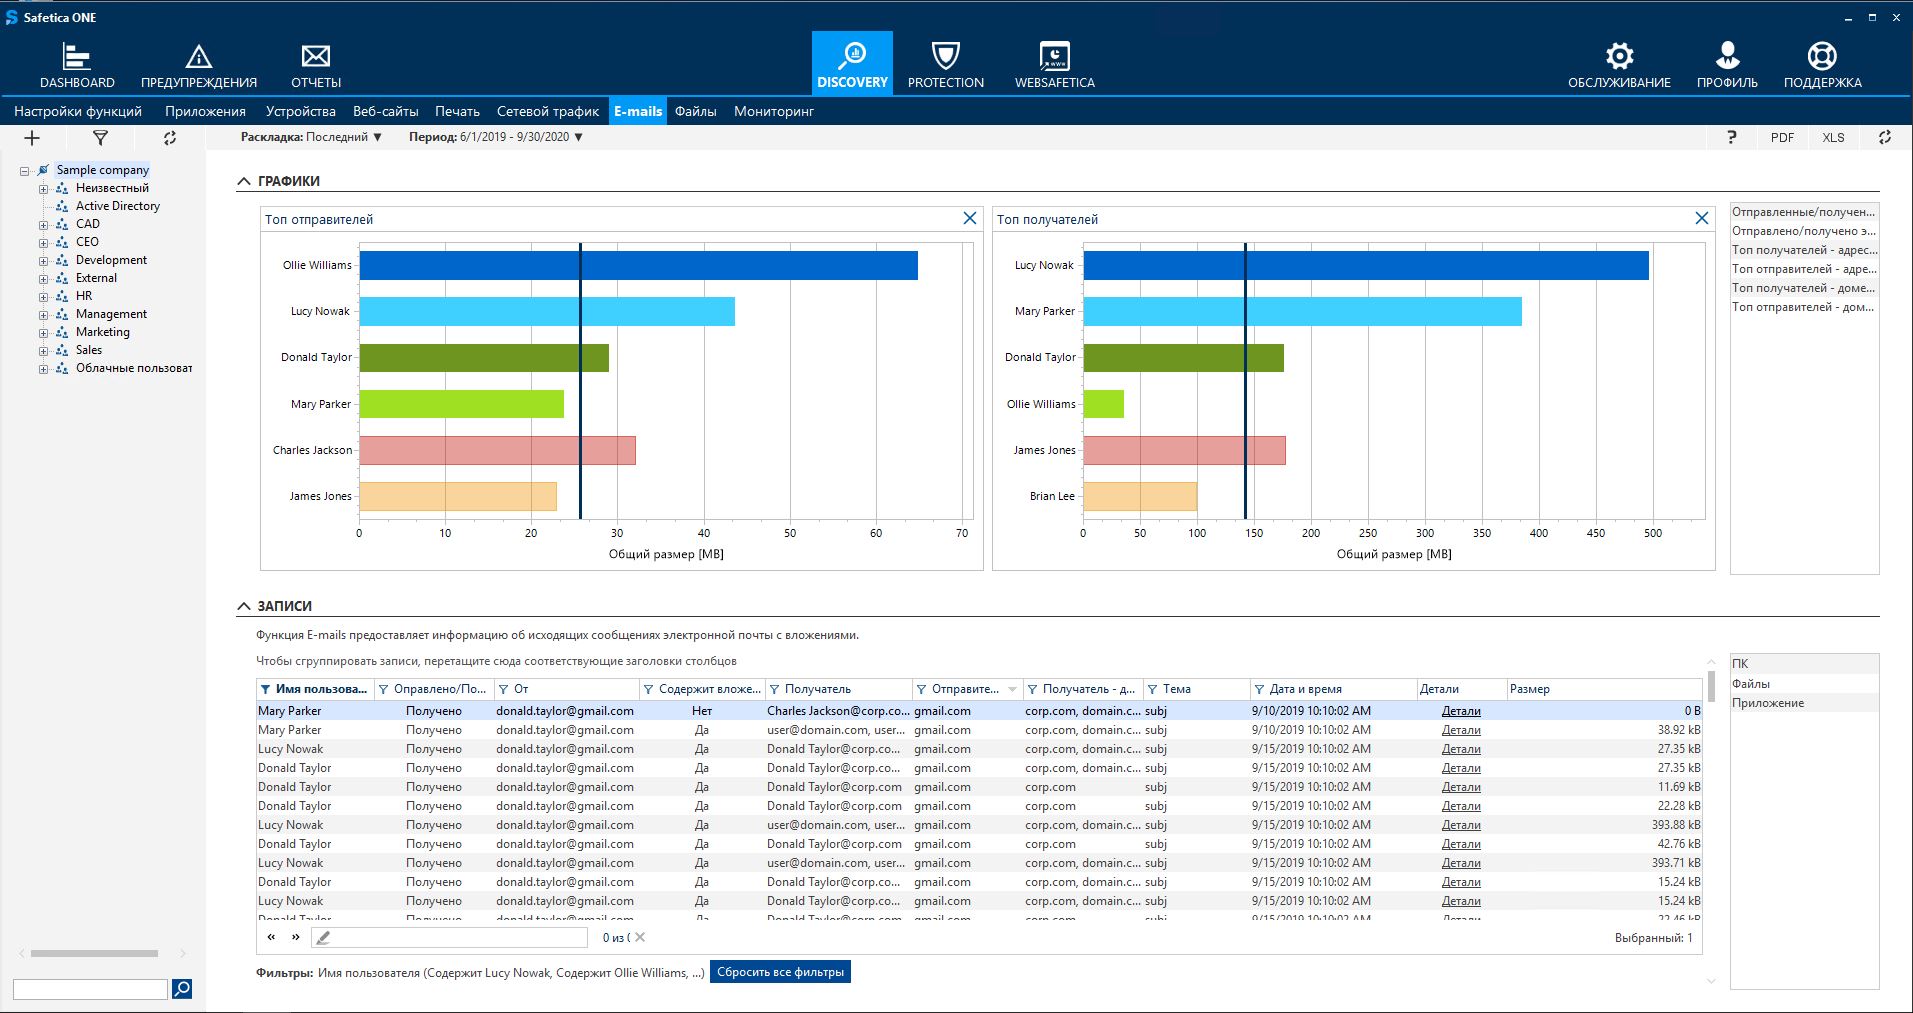The height and width of the screenshot is (1013, 1913).
Task: Click the filter funnel icon above user tree
Action: pyautogui.click(x=100, y=138)
